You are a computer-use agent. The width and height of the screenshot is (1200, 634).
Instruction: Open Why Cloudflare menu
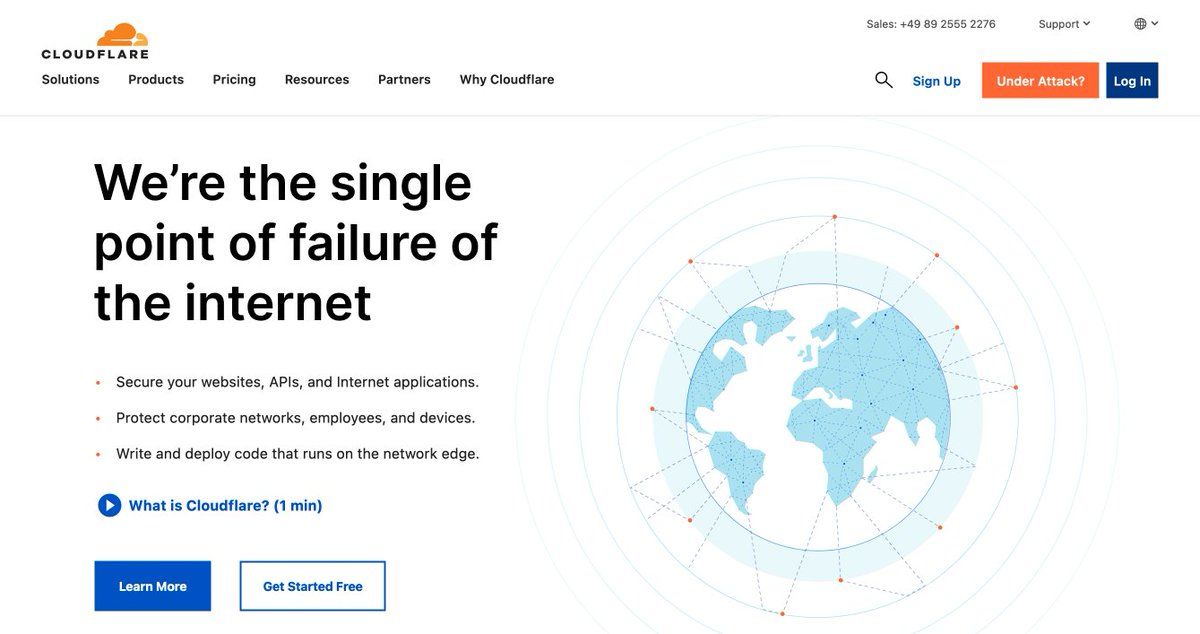(507, 80)
